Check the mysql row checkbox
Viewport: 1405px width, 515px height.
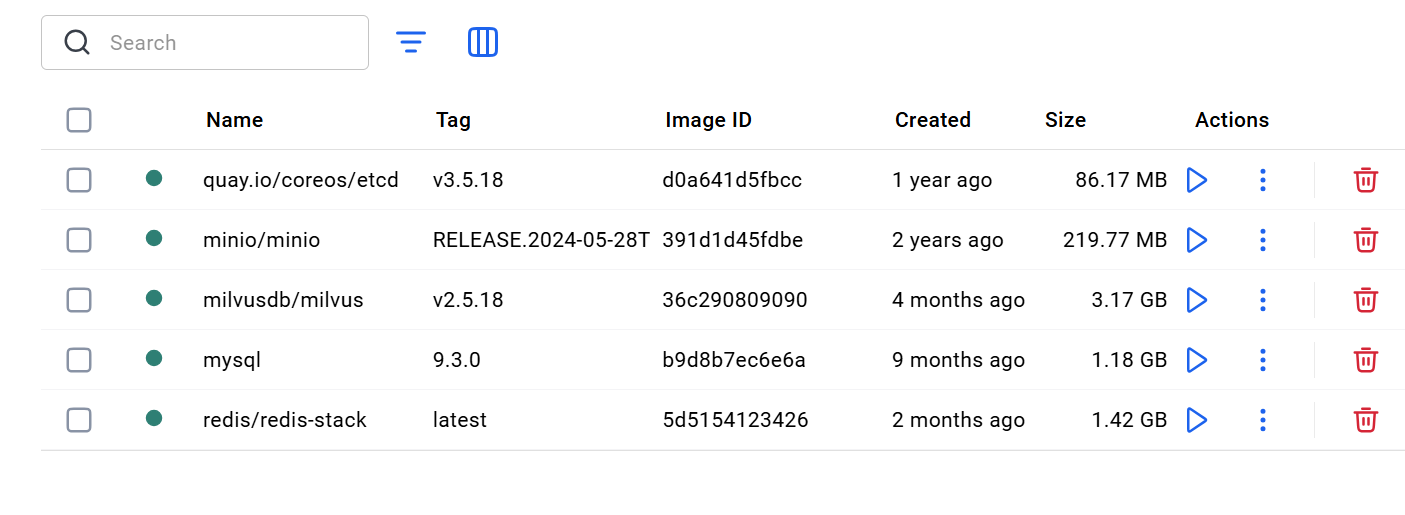pyautogui.click(x=79, y=360)
